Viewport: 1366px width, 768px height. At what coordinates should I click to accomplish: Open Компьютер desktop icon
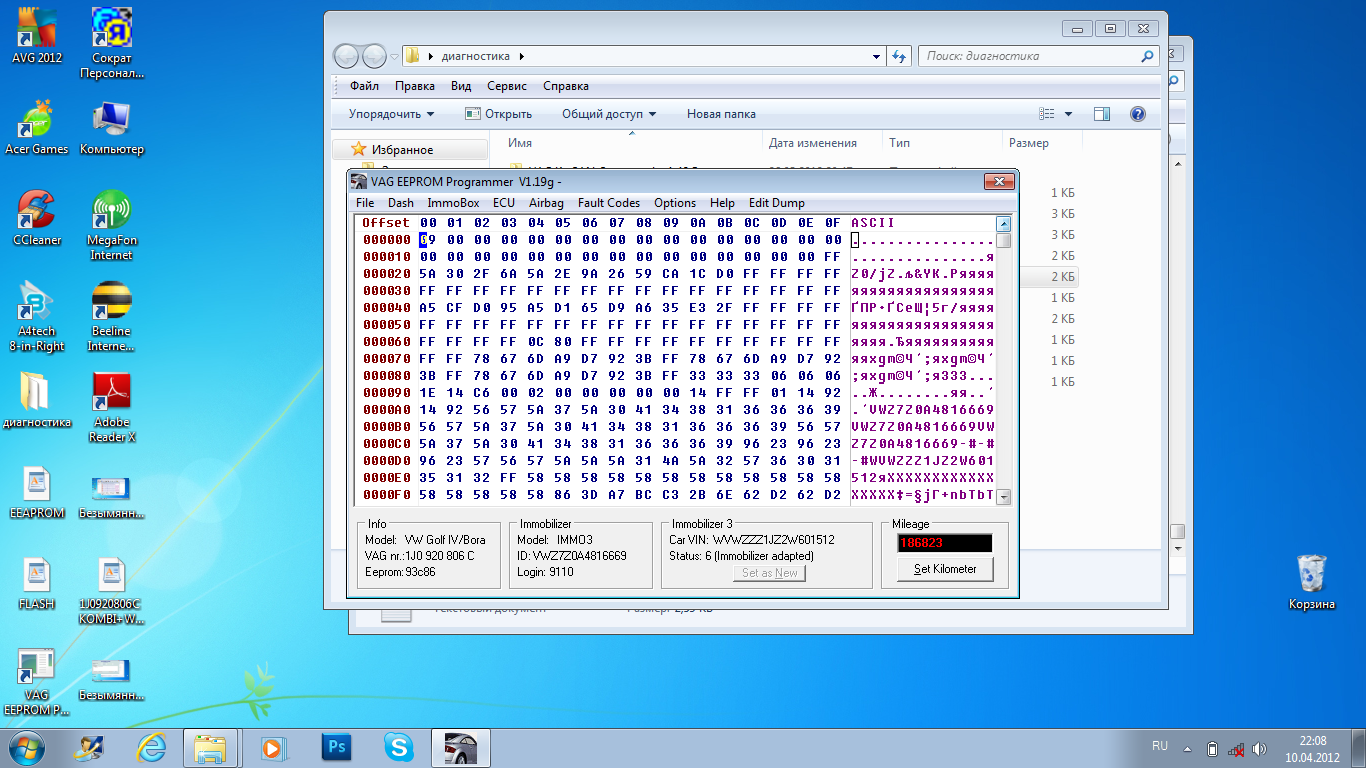coord(111,127)
